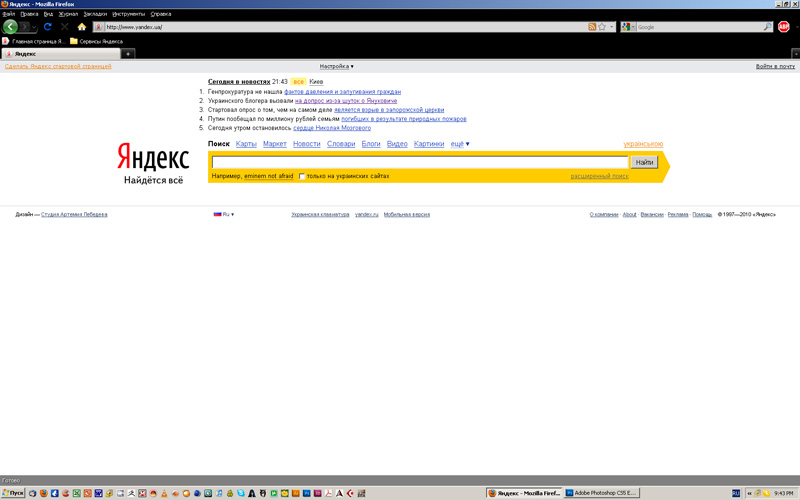Launch Photoshop Ps icon in quick launch
The height and width of the screenshot is (500, 800).
(307, 493)
